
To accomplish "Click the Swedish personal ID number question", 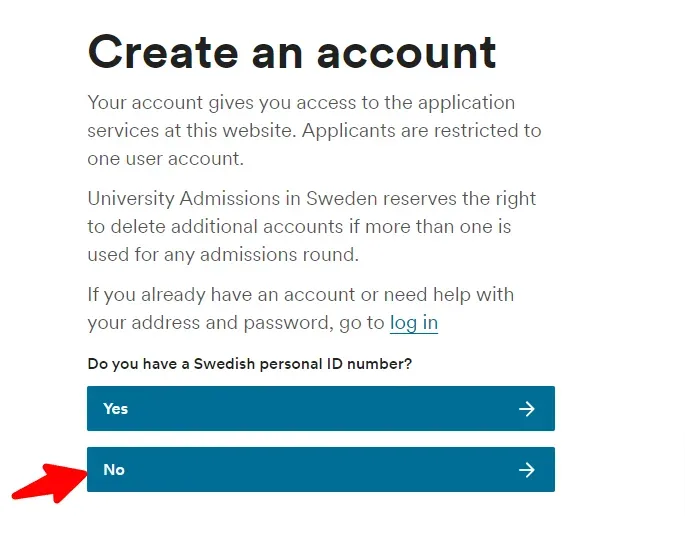I will (250, 364).
